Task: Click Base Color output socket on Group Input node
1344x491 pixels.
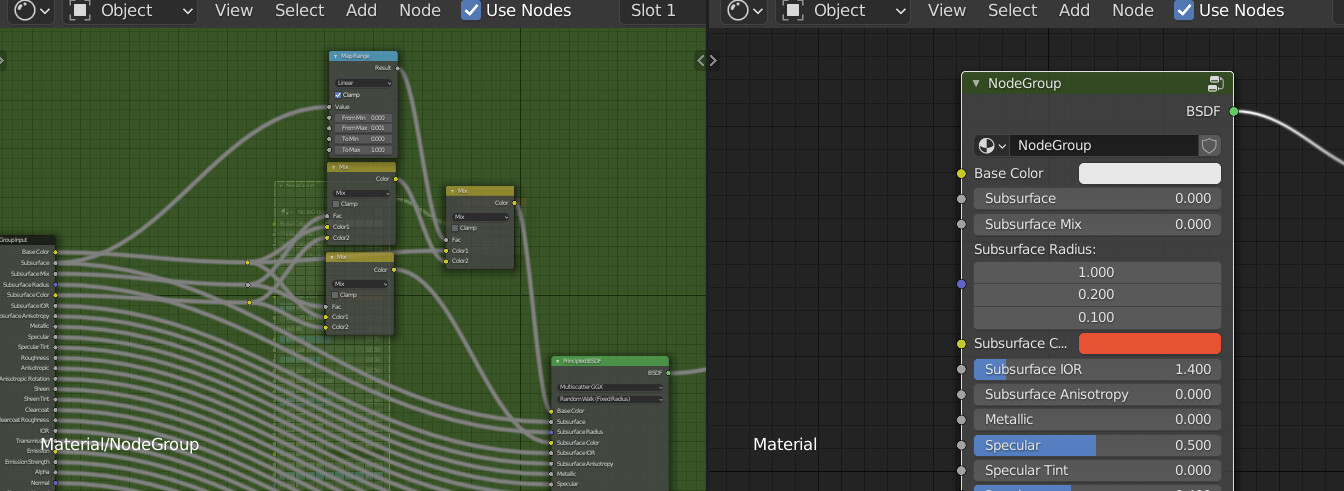Action: pyautogui.click(x=55, y=252)
